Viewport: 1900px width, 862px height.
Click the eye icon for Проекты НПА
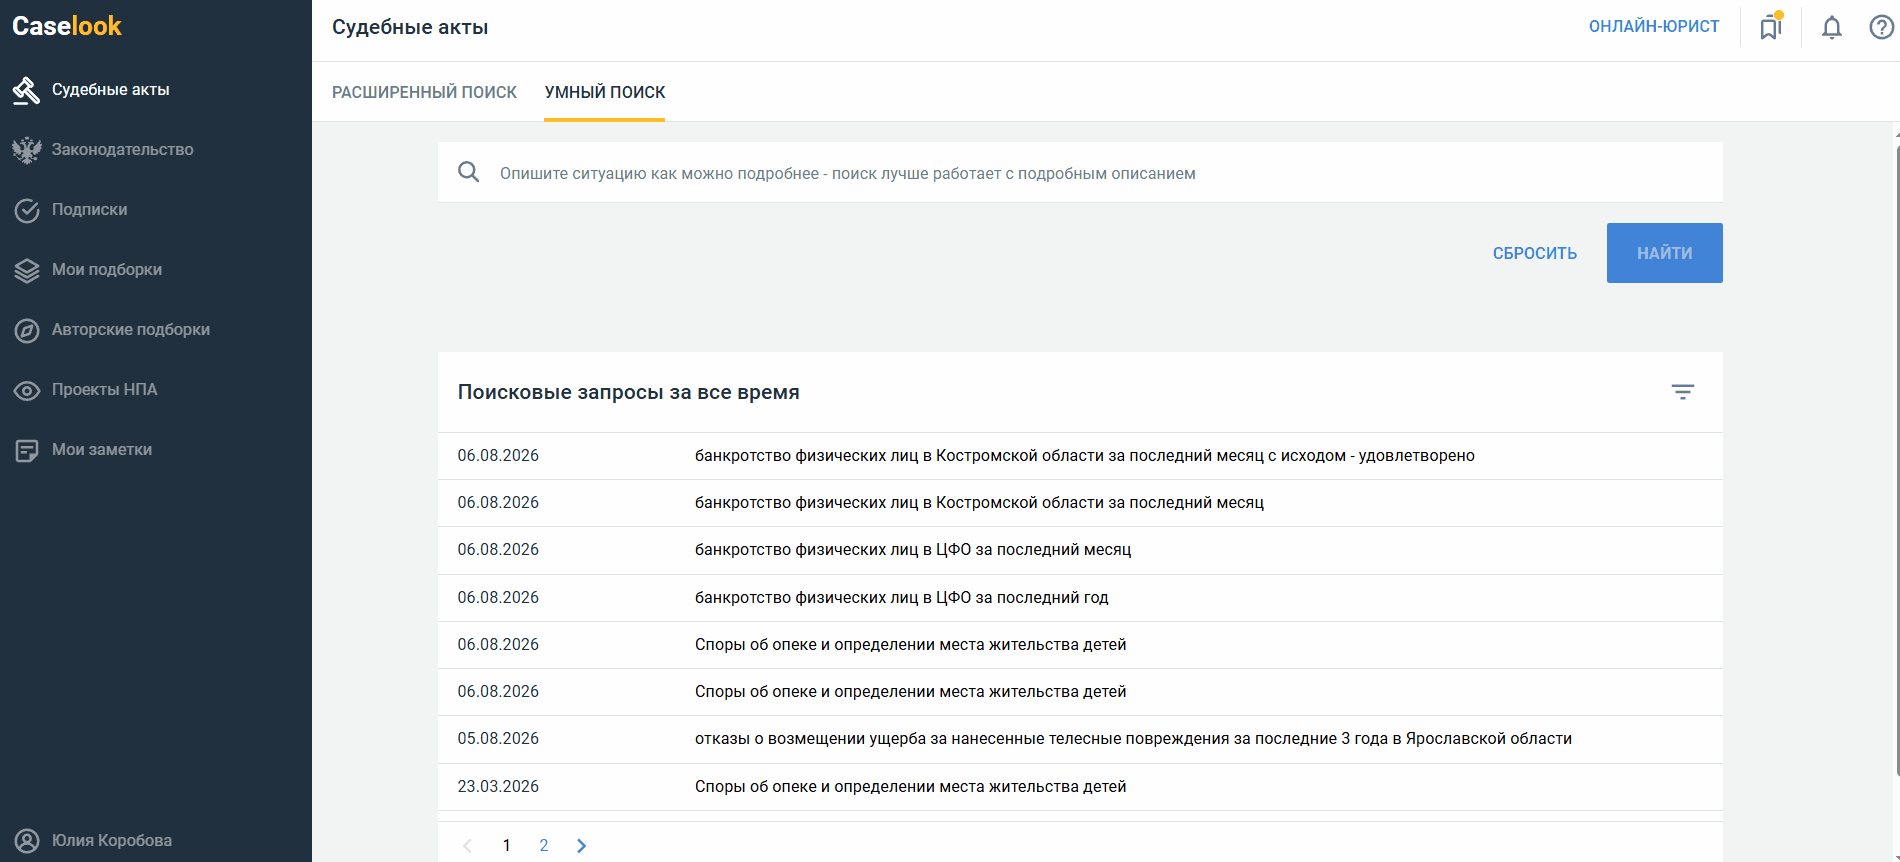click(26, 390)
